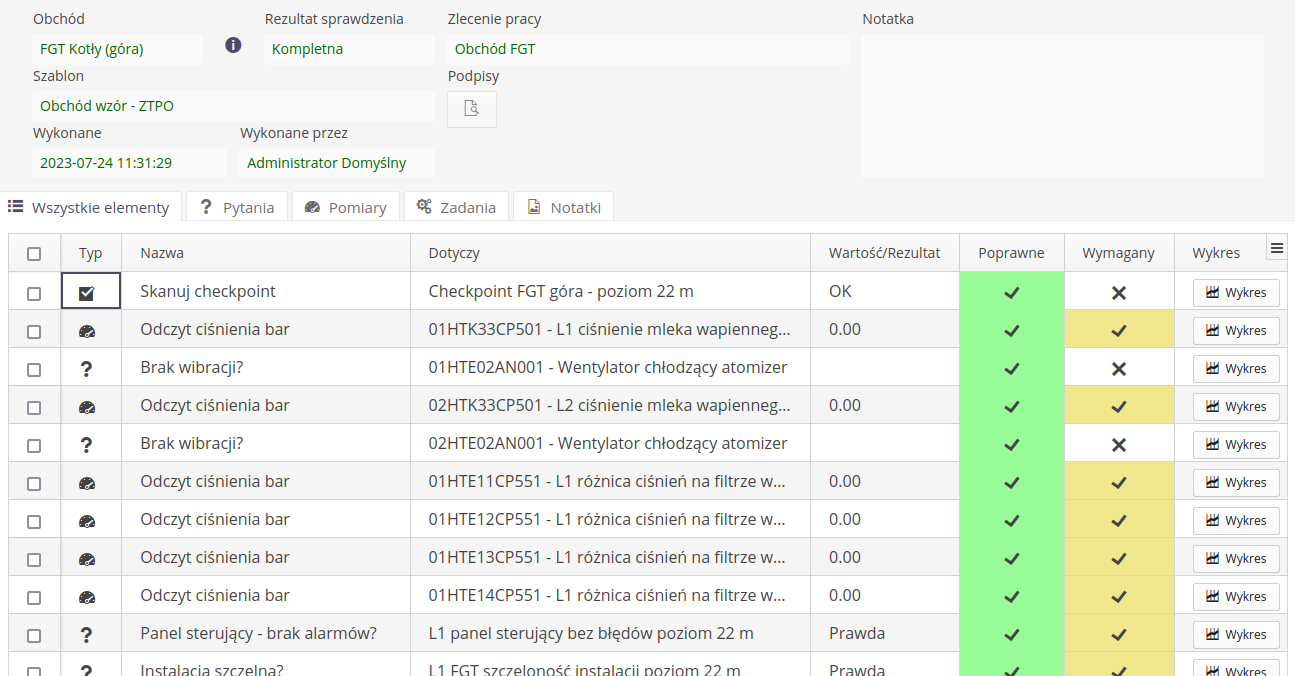Open the signatures document icon under Podpisy
1295x676 pixels.
point(471,109)
